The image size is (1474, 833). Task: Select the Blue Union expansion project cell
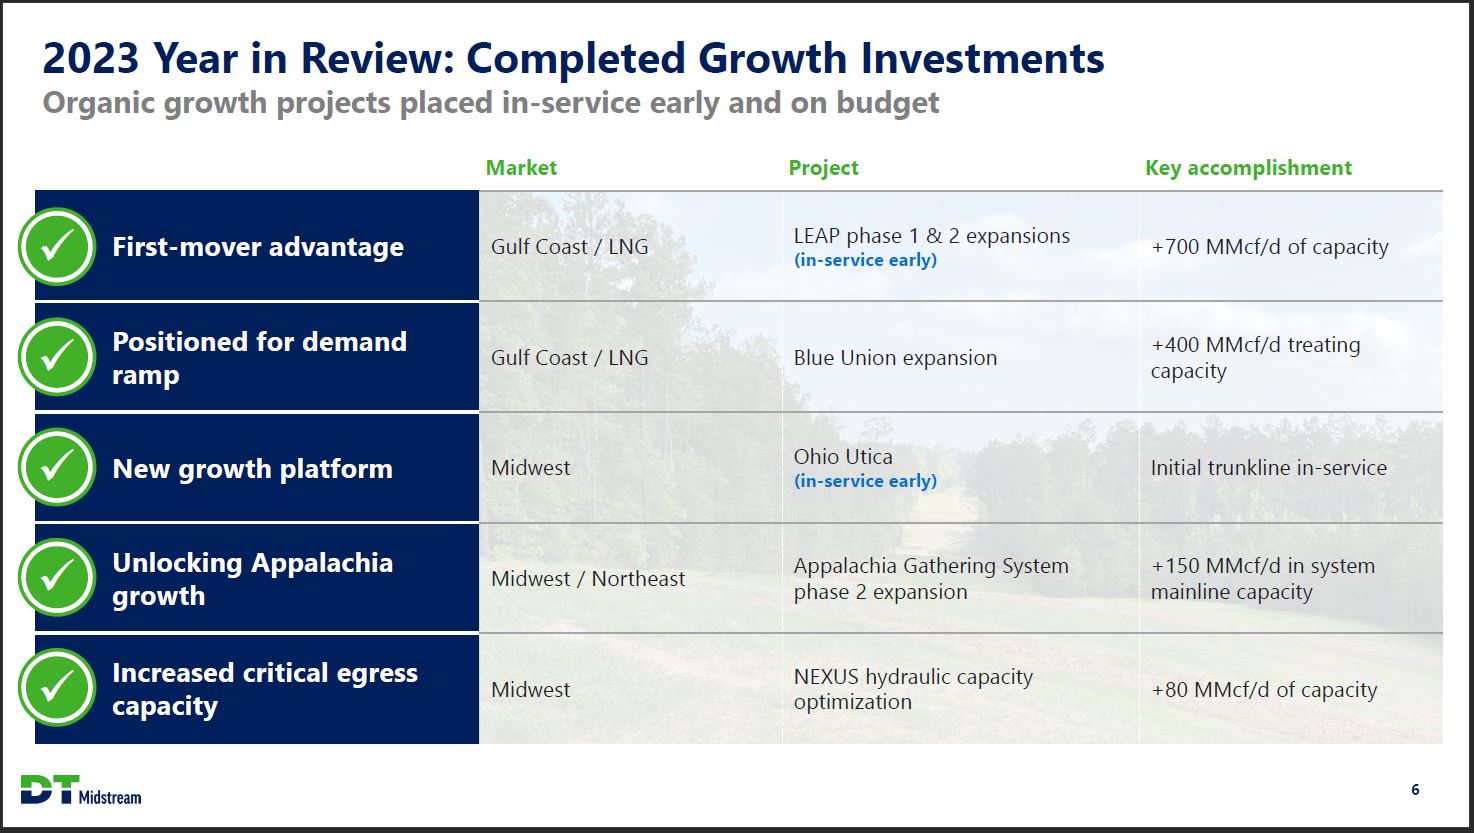click(895, 358)
